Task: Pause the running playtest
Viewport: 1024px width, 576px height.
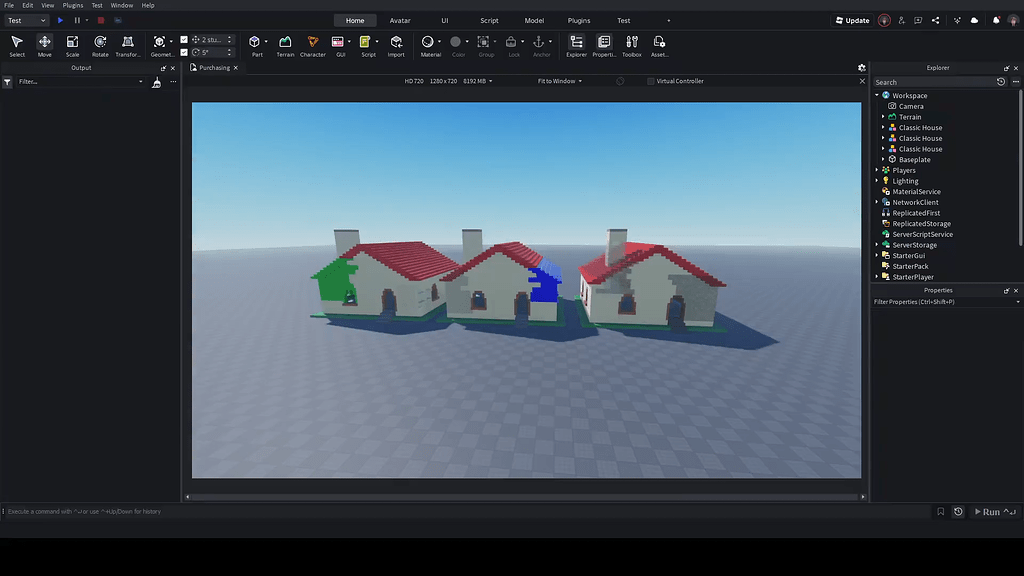Action: click(x=77, y=20)
